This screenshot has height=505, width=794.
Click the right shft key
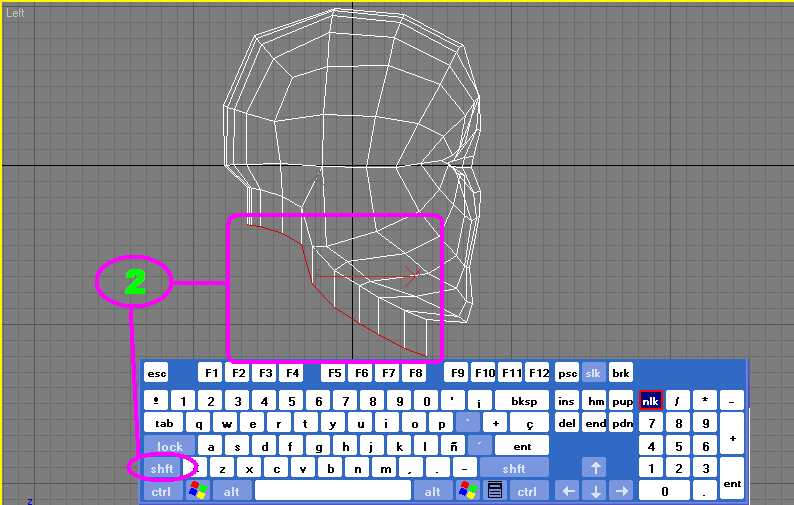[514, 469]
